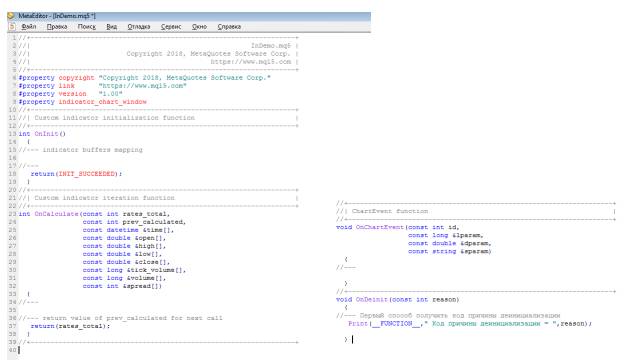Click the MetaEditor application icon in title bar
This screenshot has width=640, height=360.
11,16
